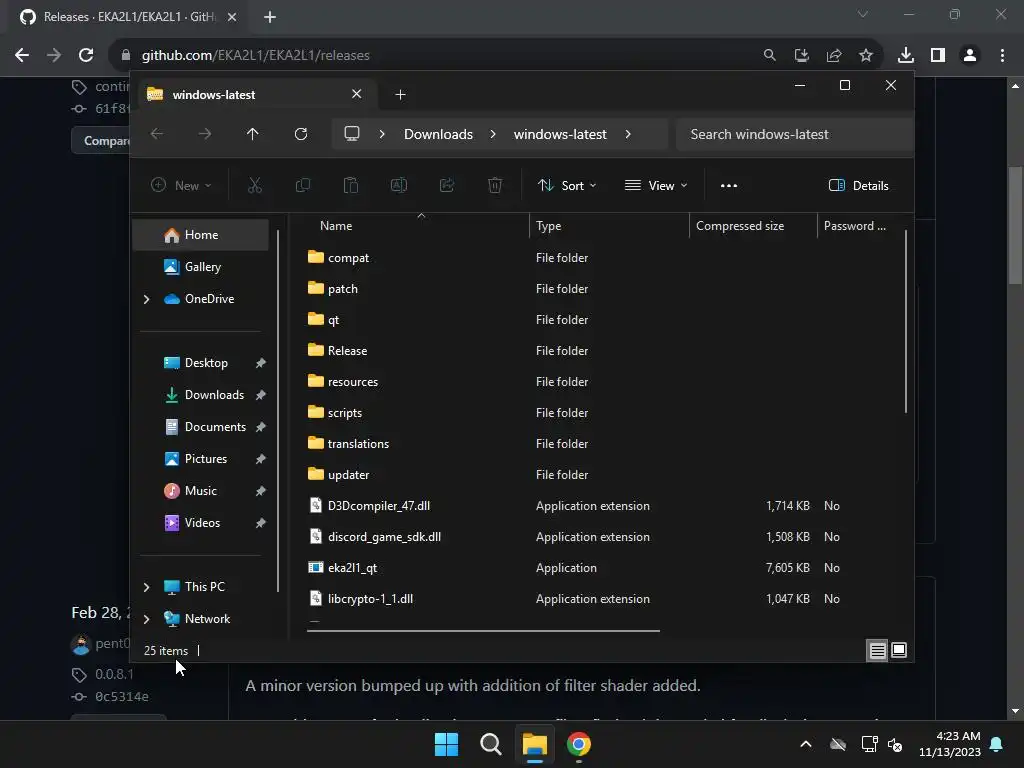Click Chrome icon in the taskbar
Image resolution: width=1024 pixels, height=768 pixels.
pyautogui.click(x=579, y=744)
